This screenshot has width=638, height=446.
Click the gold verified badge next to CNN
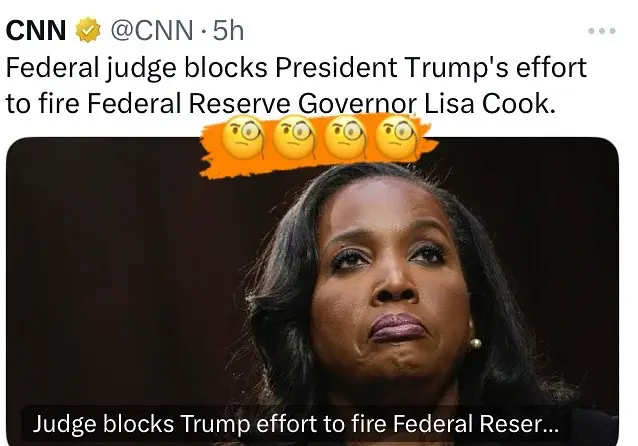(88, 31)
